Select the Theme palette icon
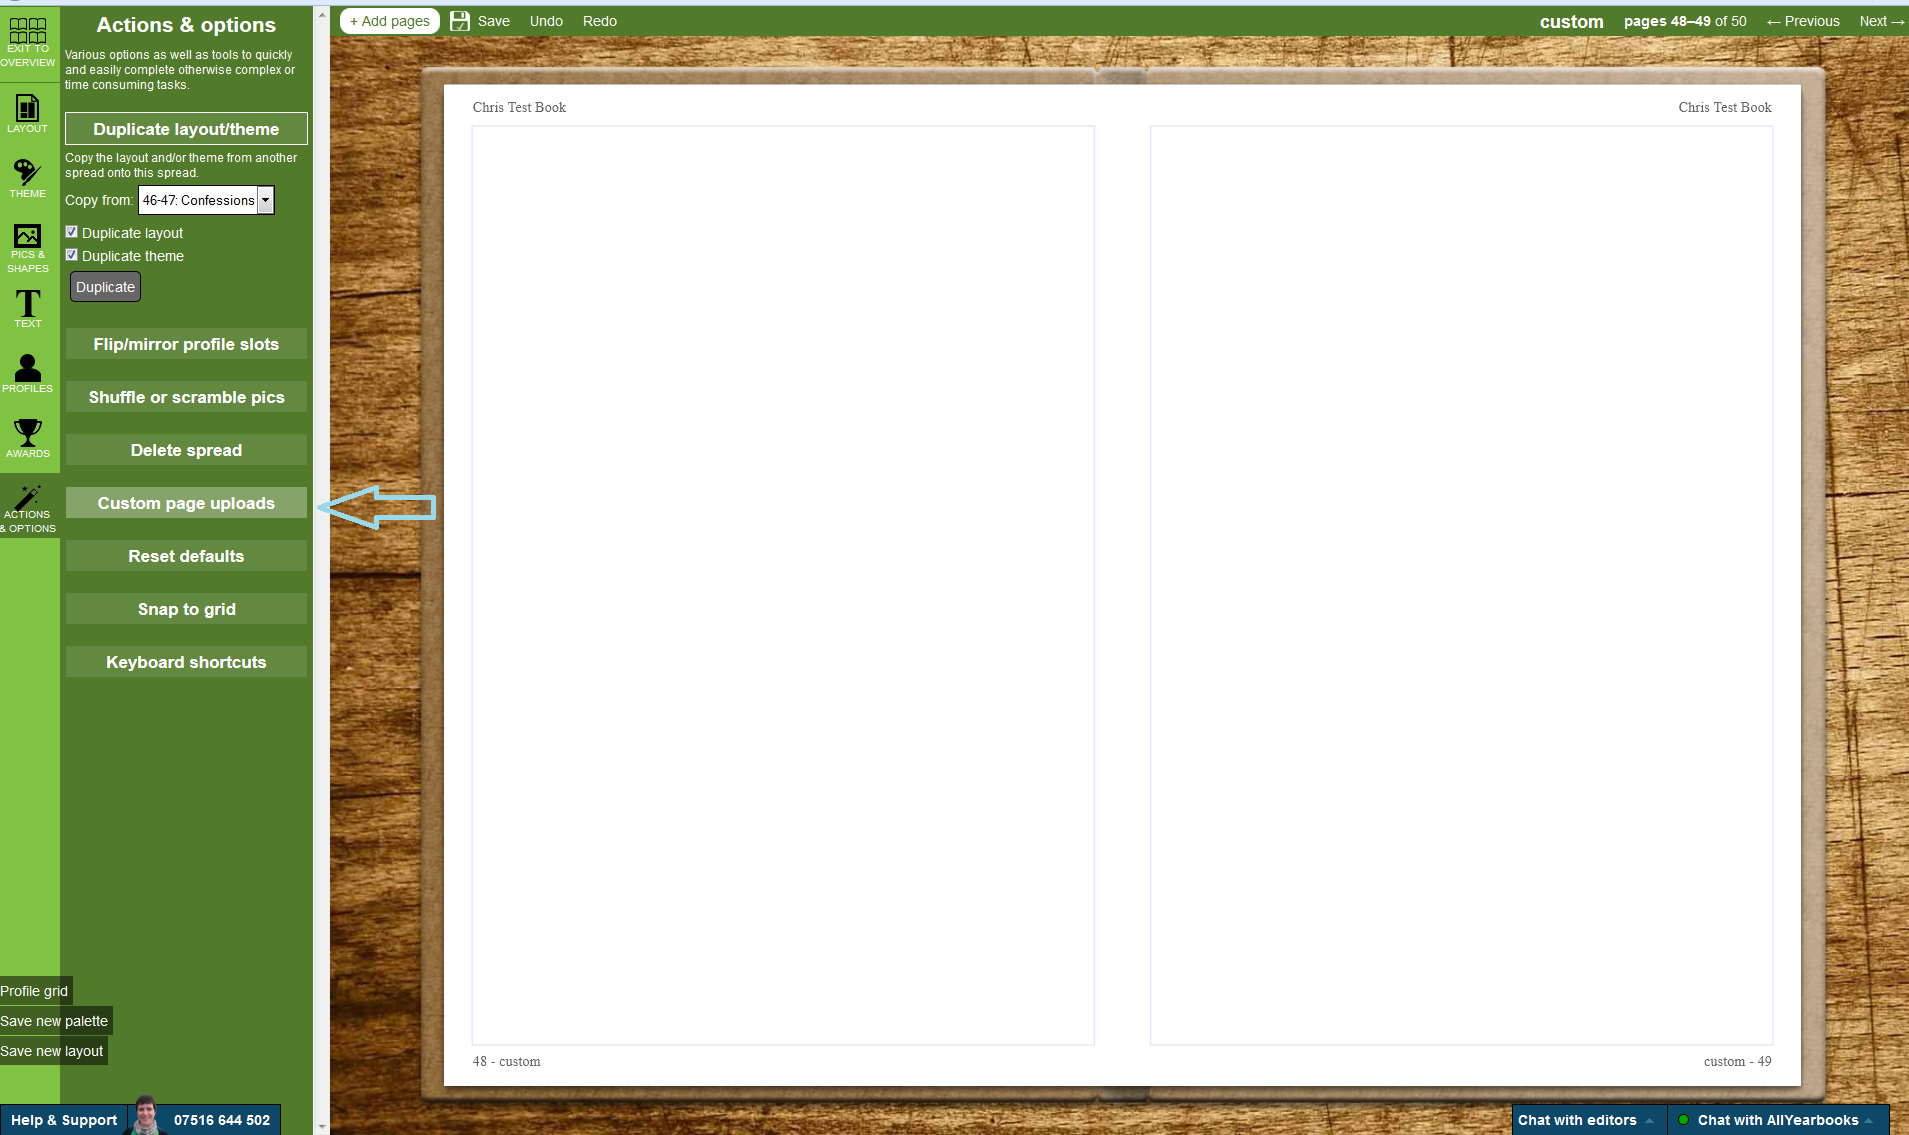Screen dimensions: 1909x1135 (x=28, y=172)
